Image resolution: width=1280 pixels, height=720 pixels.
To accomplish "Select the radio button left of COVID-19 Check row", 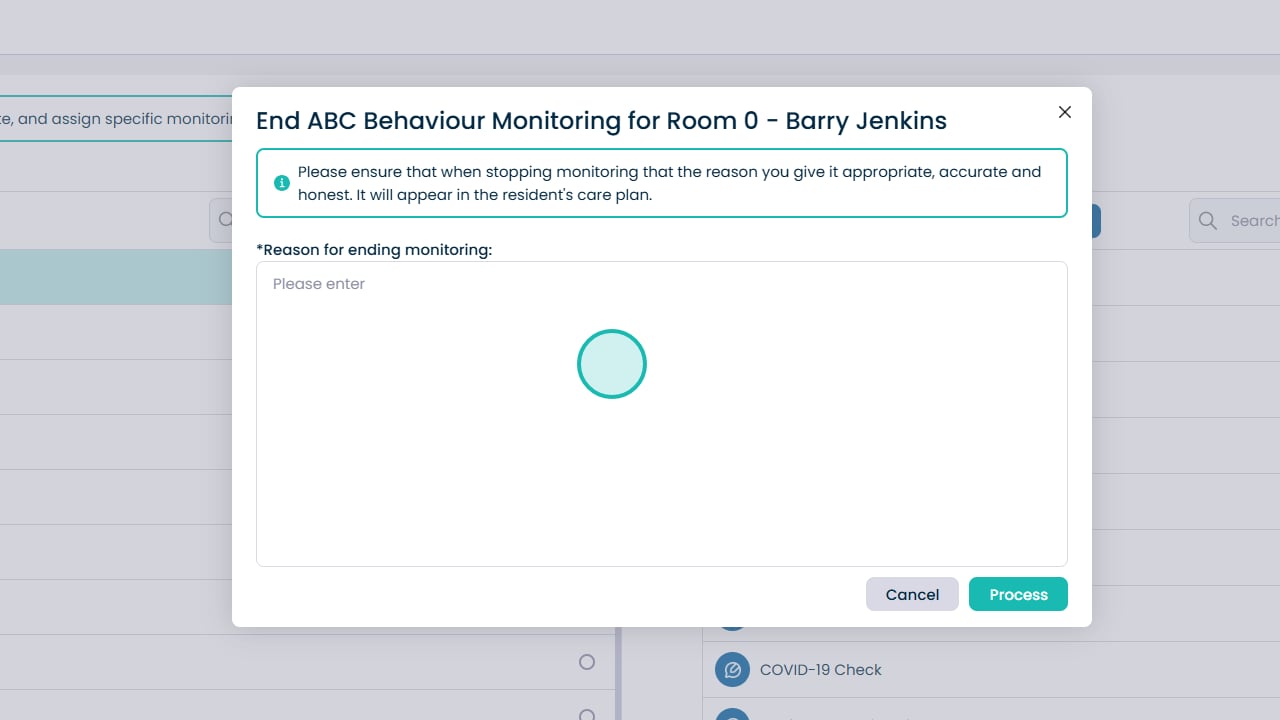I will tap(587, 662).
